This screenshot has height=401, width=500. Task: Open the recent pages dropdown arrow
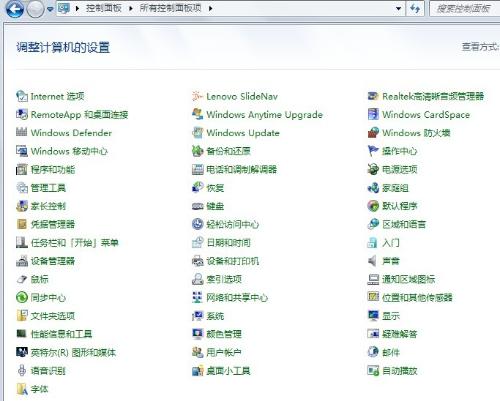(50, 9)
